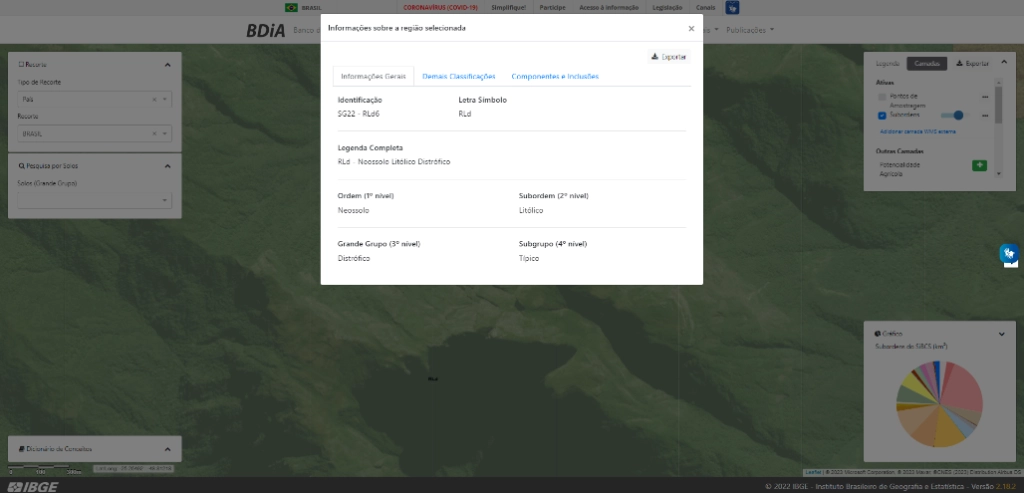Collapse the Recorte panel
The height and width of the screenshot is (494, 1024).
[x=167, y=65]
